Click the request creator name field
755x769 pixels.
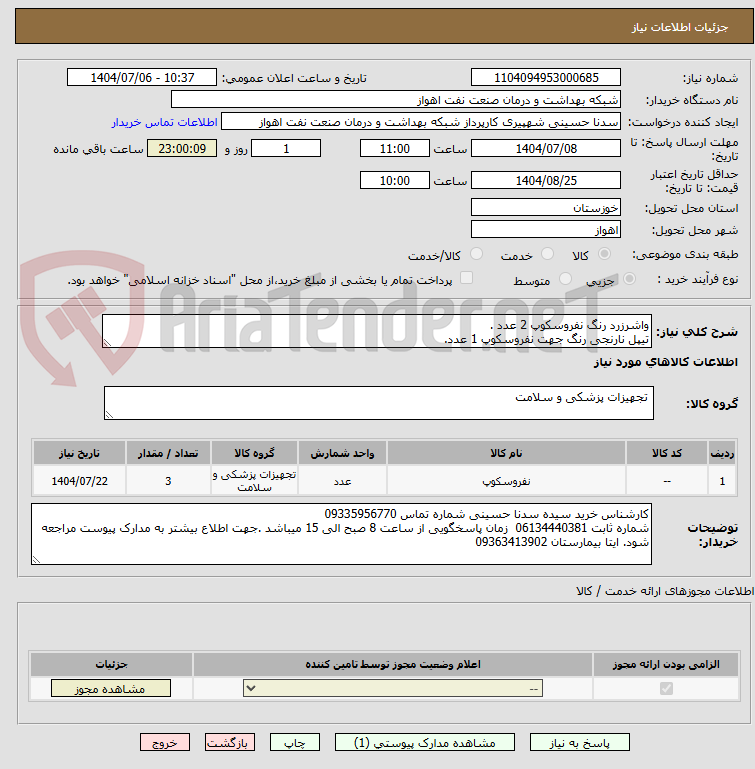coord(421,122)
